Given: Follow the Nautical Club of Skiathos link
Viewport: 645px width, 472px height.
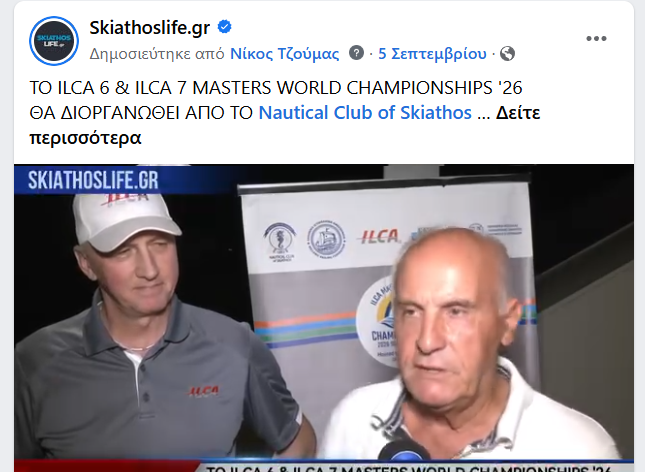Looking at the screenshot, I should click(x=365, y=112).
